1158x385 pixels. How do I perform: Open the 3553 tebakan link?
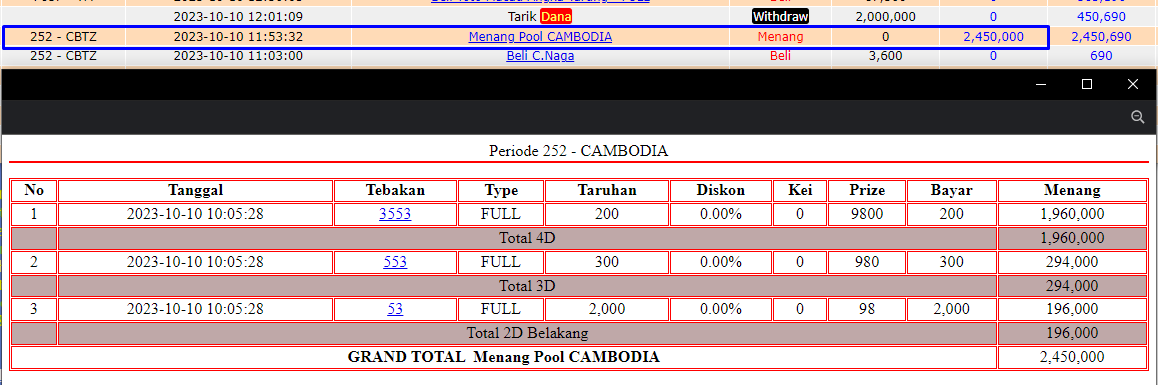coord(395,214)
